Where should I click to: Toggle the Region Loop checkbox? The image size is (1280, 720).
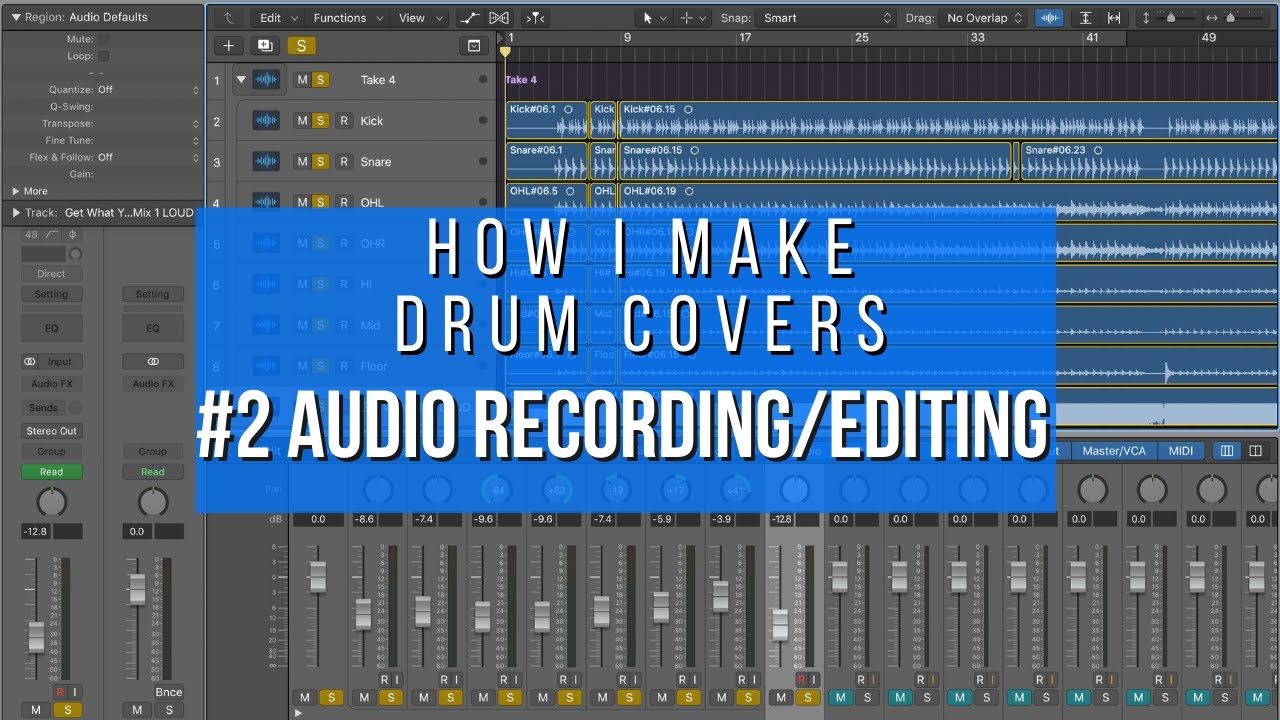pos(103,56)
